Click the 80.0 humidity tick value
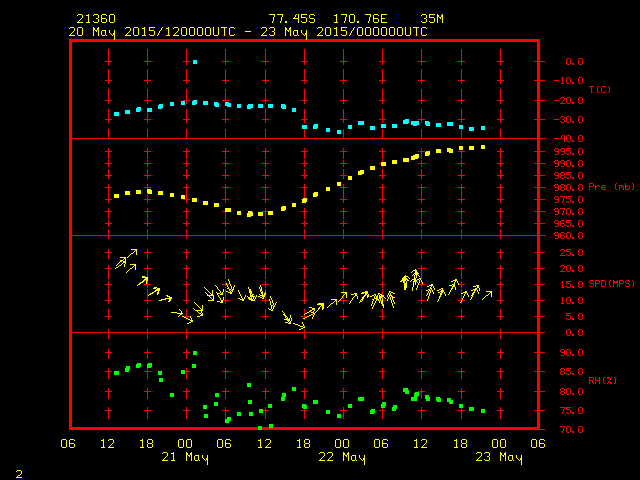Viewport: 640px width, 480px height. pyautogui.click(x=571, y=392)
